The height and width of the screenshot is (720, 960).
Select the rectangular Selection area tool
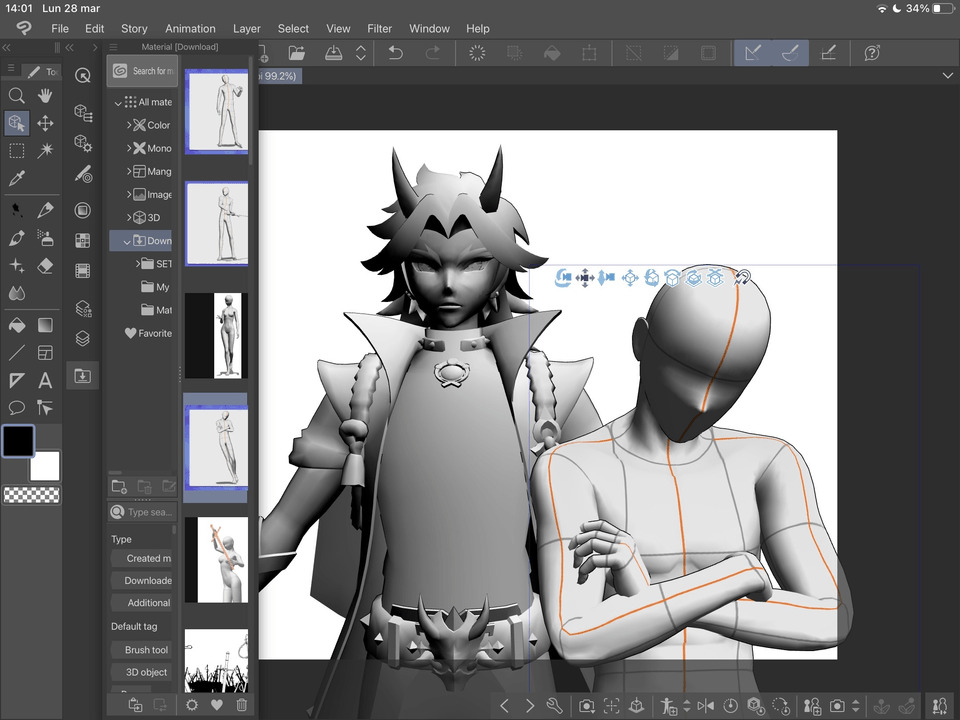[x=17, y=151]
